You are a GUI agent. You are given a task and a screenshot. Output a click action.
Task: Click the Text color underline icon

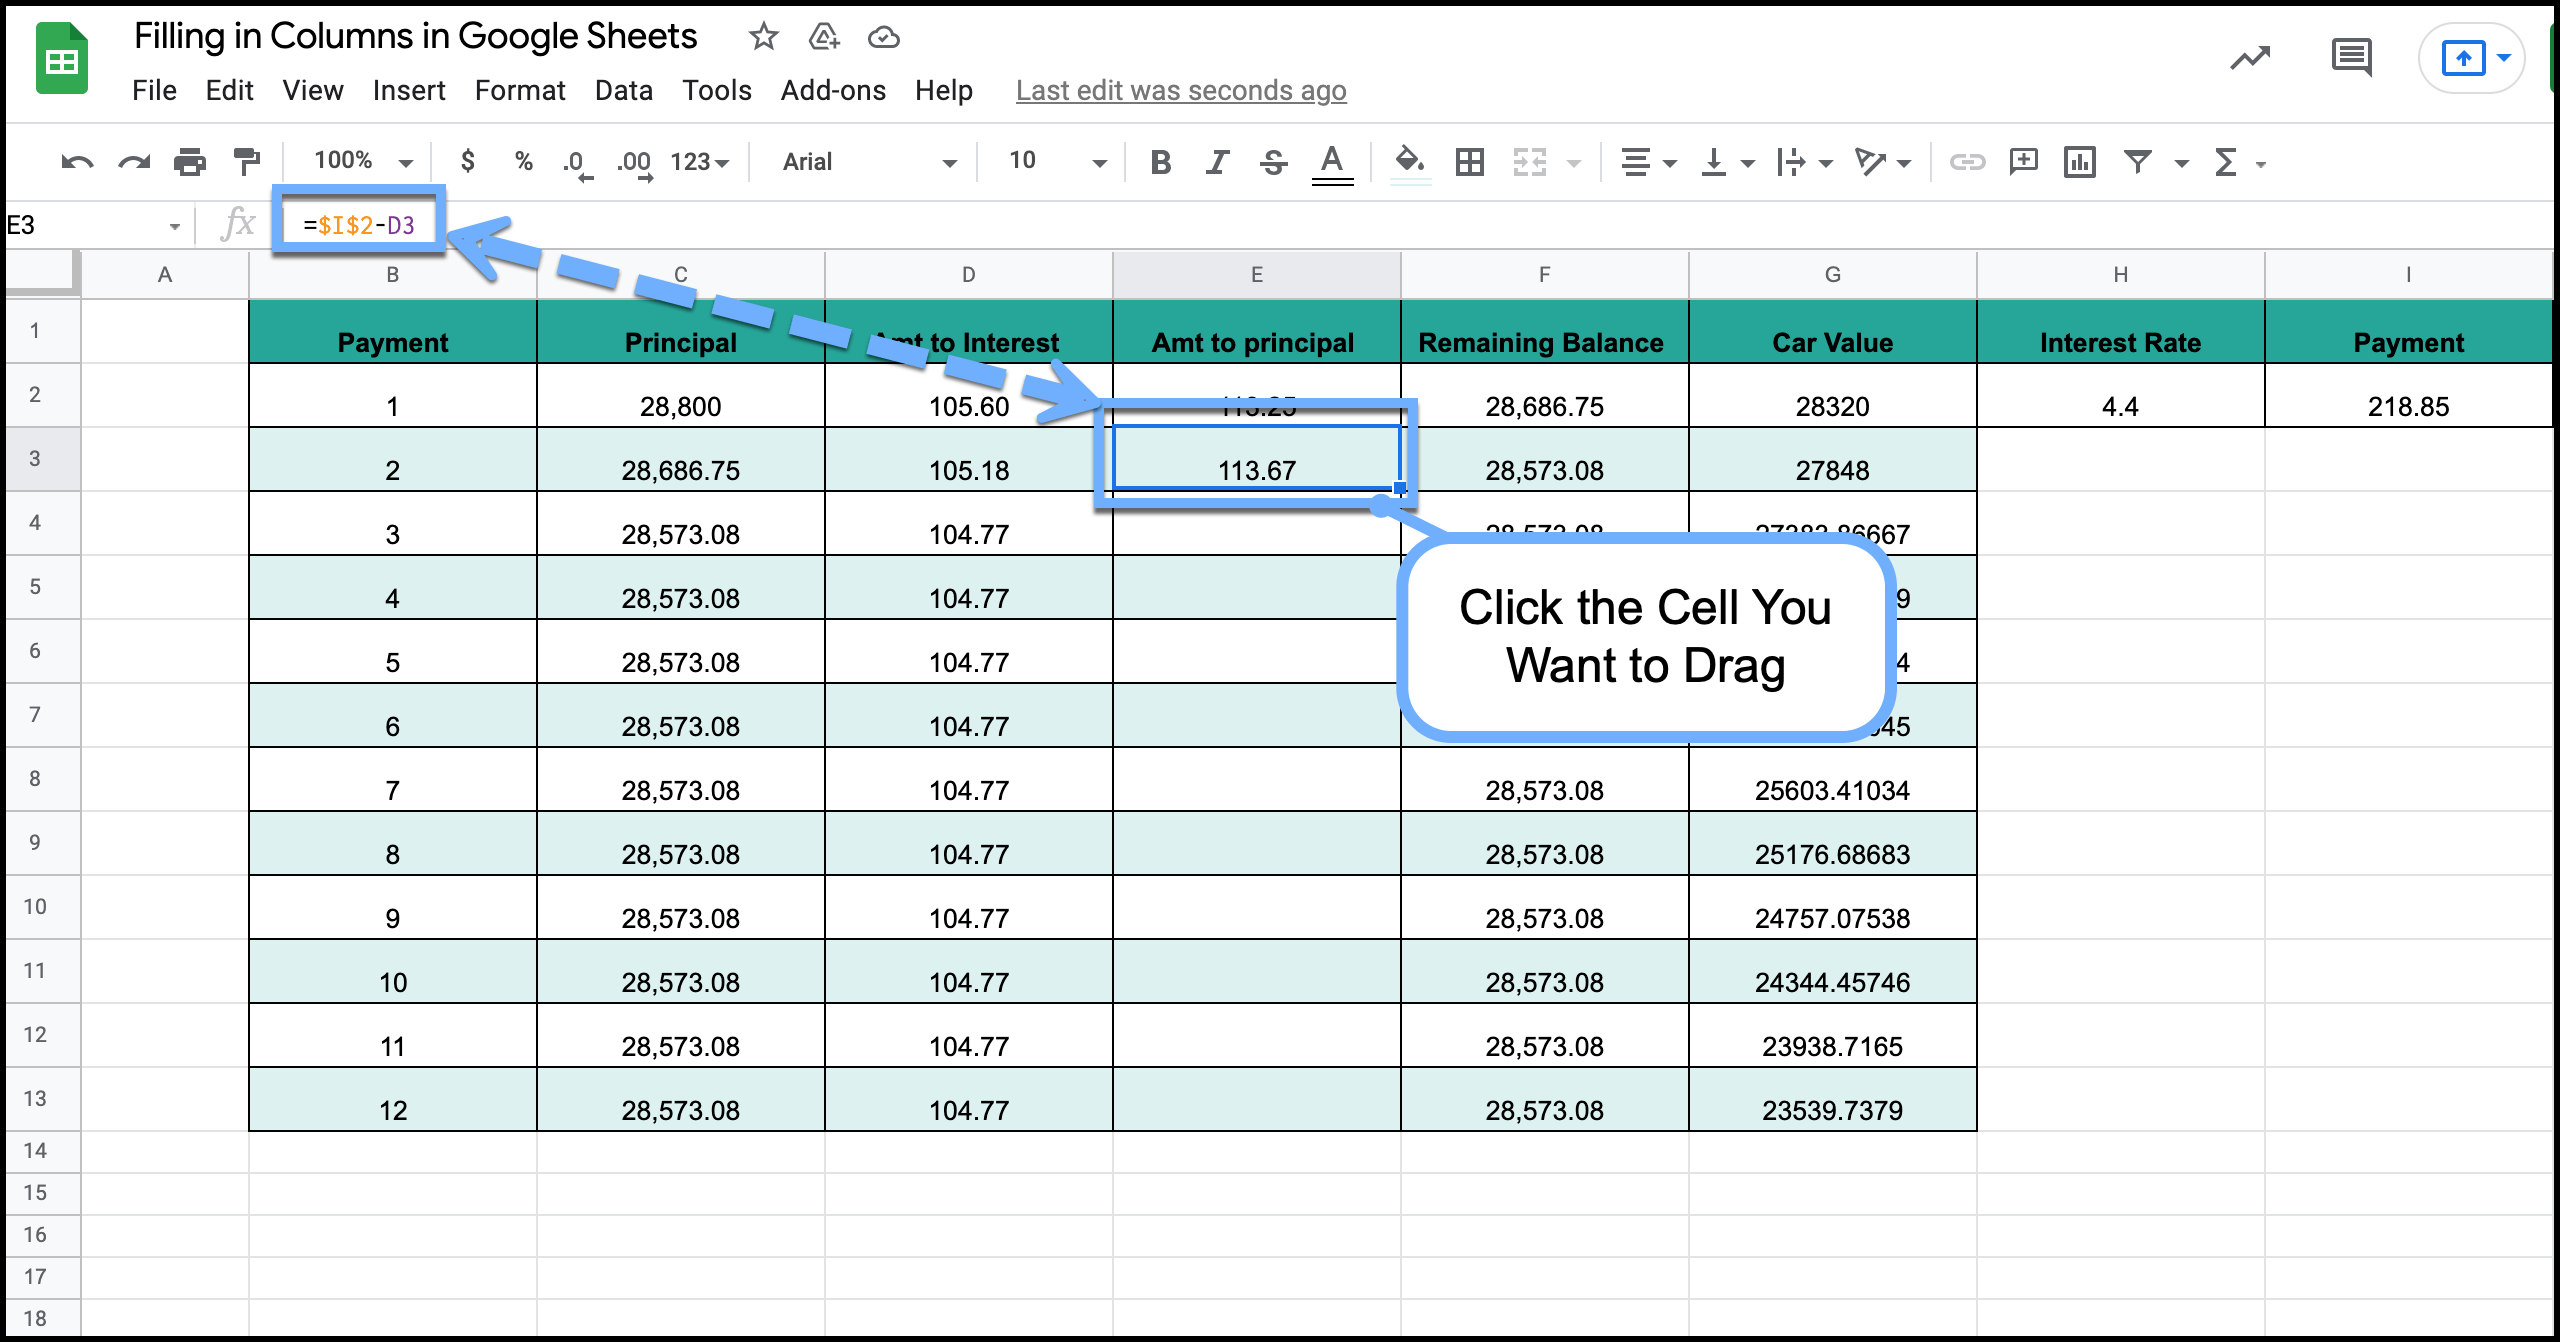click(x=1334, y=162)
